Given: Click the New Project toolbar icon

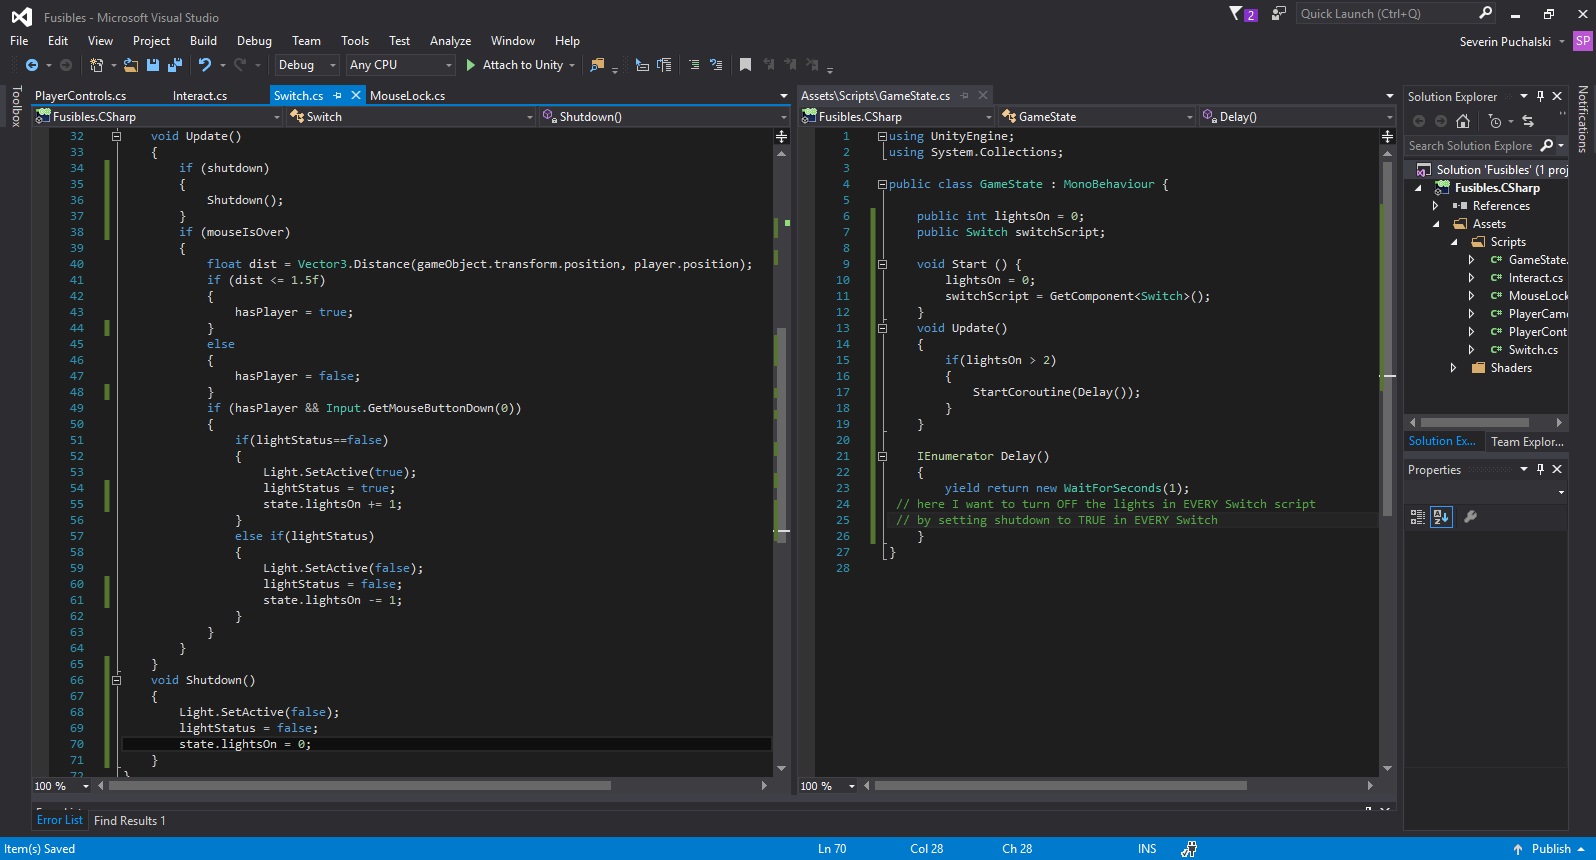Looking at the screenshot, I should (x=97, y=65).
